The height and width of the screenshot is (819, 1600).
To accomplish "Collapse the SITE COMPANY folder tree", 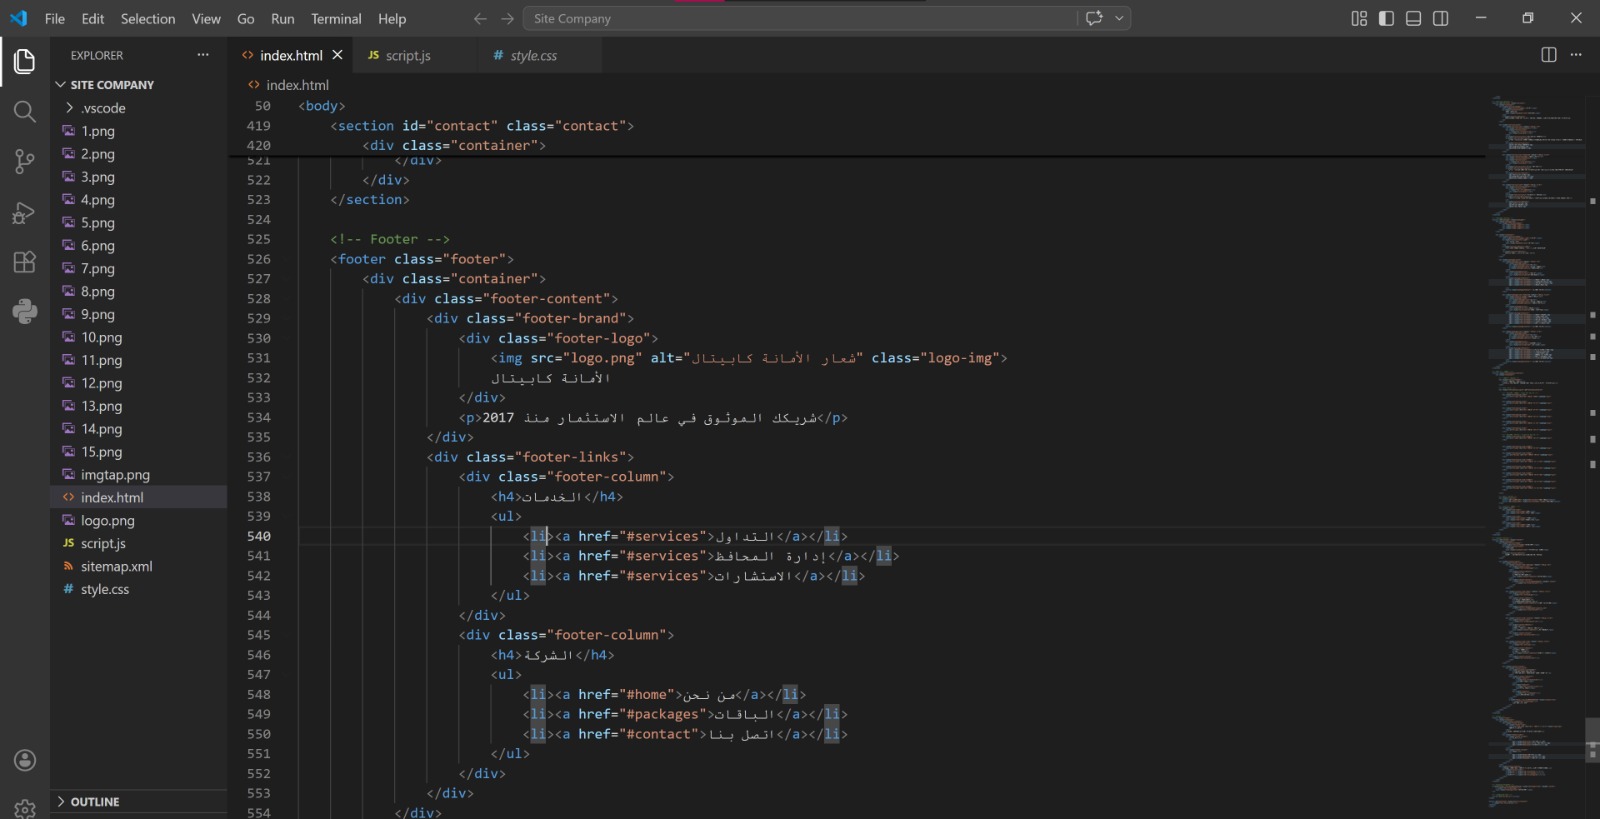I will coord(111,85).
